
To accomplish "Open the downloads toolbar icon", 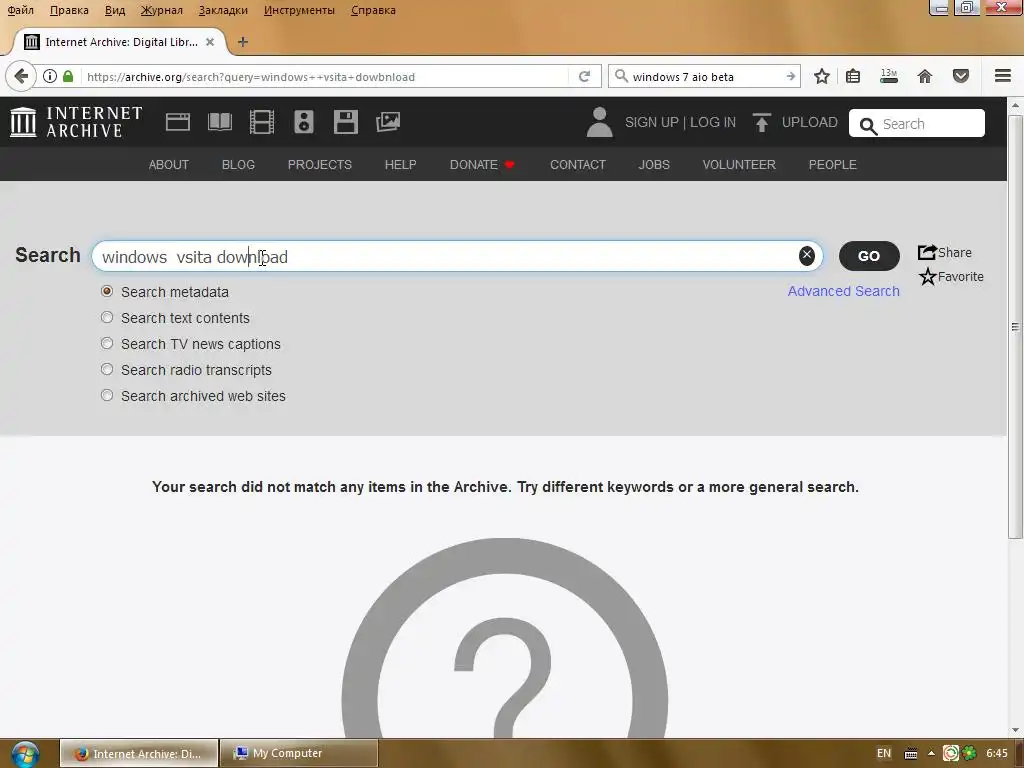I will point(889,76).
